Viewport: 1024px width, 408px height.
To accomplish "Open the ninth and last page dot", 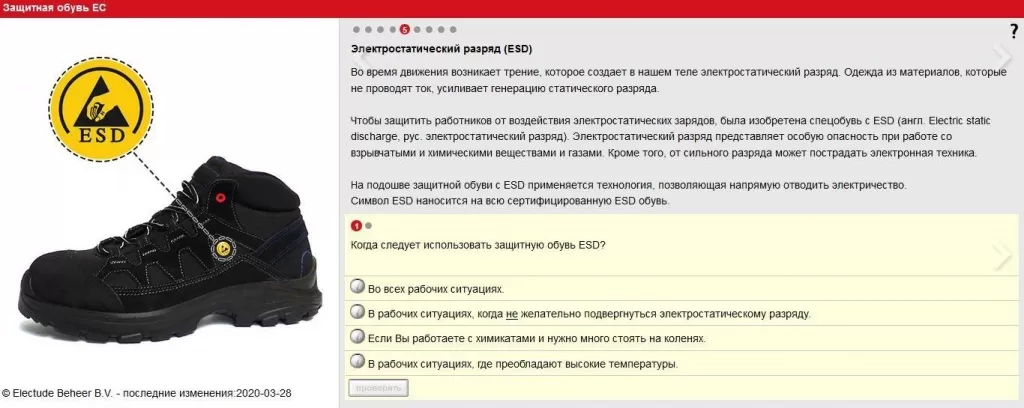I will coord(453,29).
